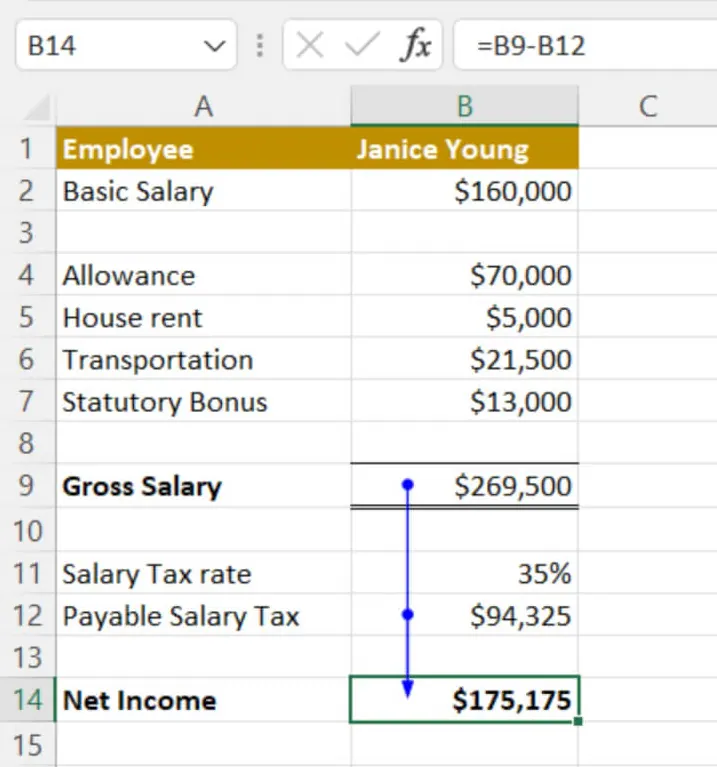Viewport: 717px width, 767px height.
Task: Select column C header
Action: pos(647,106)
